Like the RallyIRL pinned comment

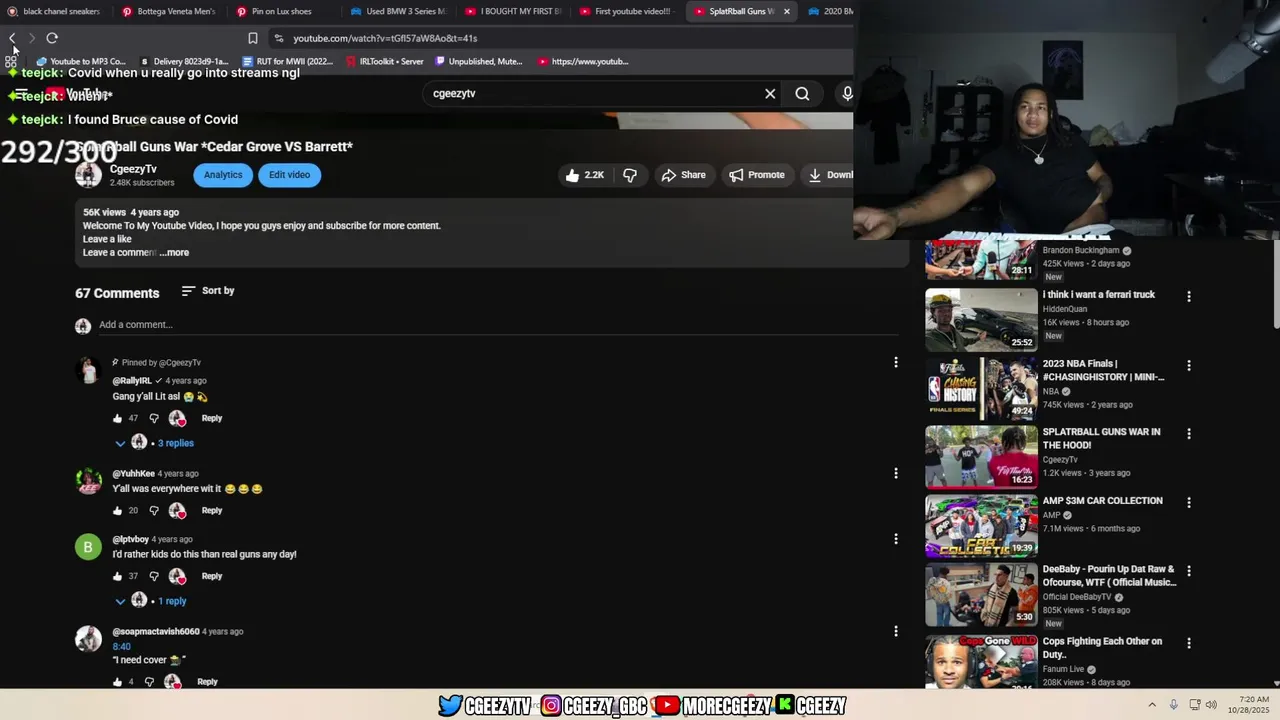click(118, 419)
